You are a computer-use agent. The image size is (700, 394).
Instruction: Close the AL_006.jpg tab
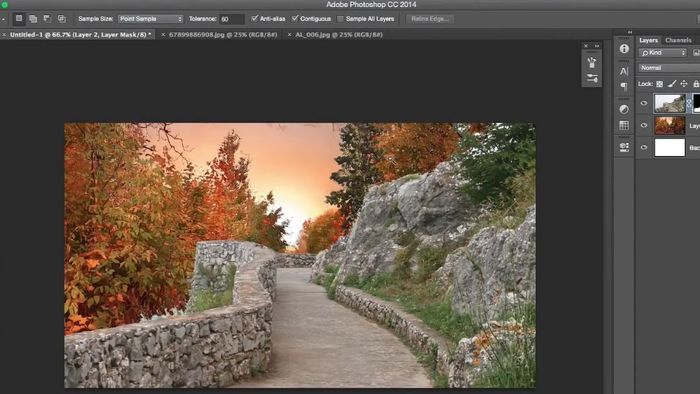(289, 34)
